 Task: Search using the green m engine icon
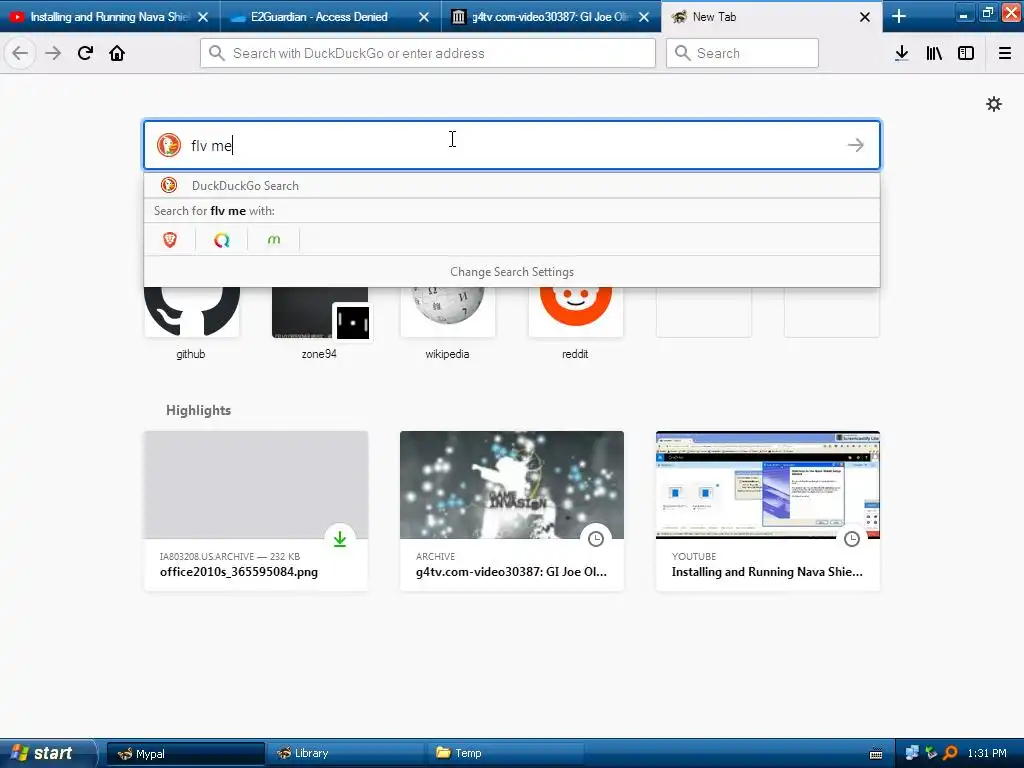[274, 240]
